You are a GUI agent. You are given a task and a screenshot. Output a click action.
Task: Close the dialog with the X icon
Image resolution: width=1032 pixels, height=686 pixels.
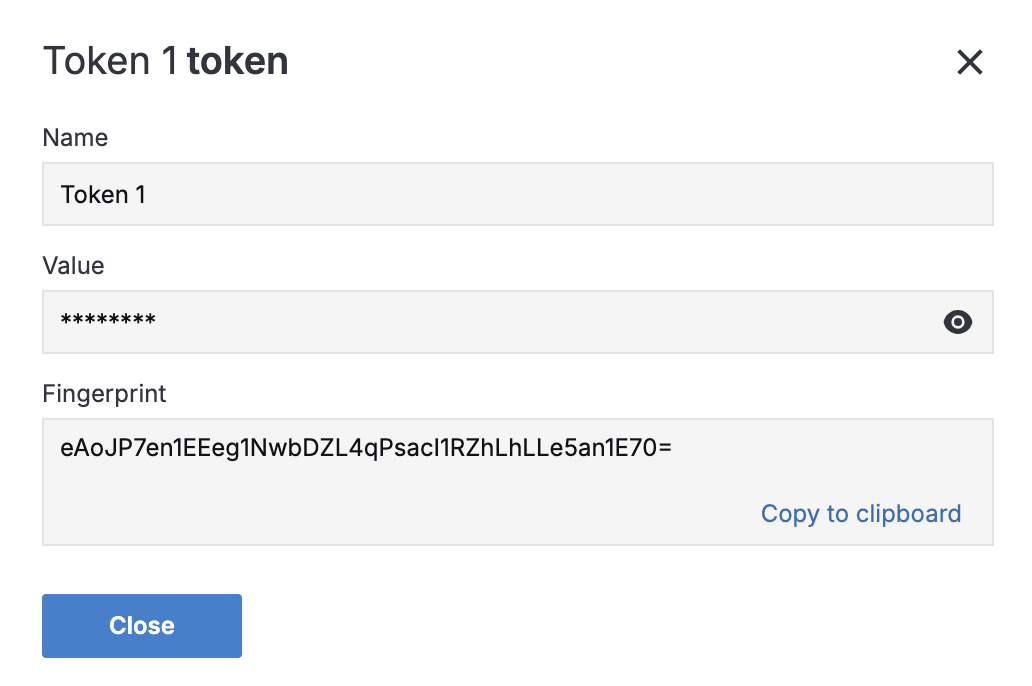click(x=969, y=63)
